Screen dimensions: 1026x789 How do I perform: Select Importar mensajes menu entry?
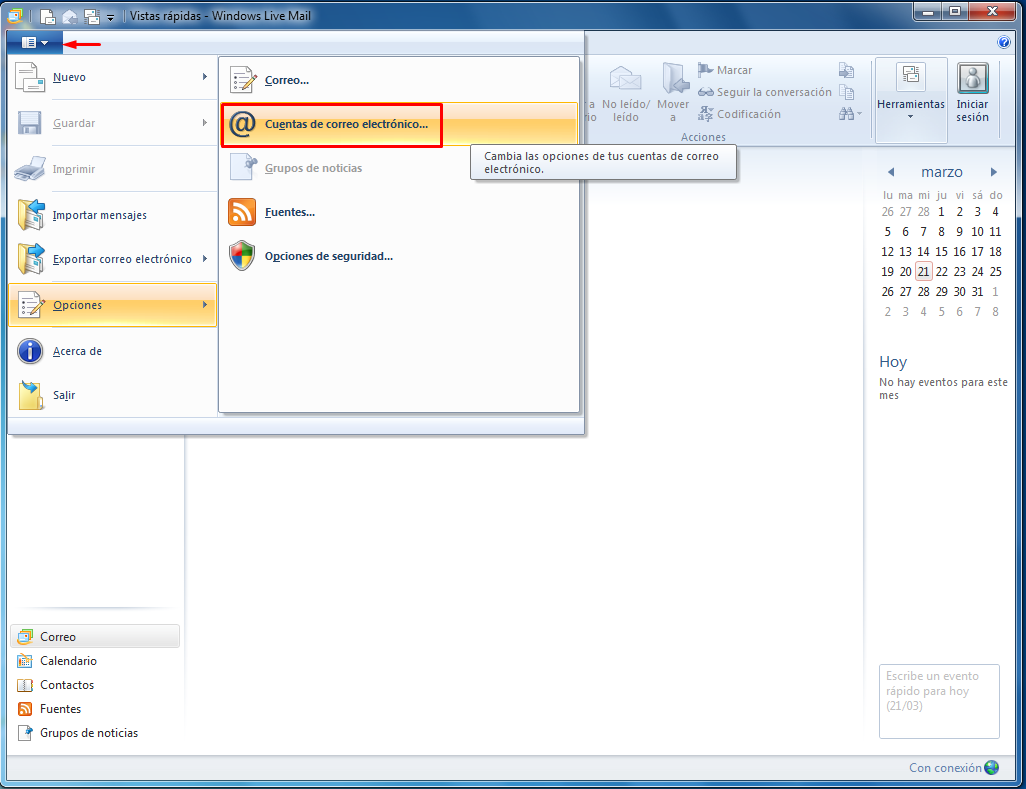click(112, 215)
